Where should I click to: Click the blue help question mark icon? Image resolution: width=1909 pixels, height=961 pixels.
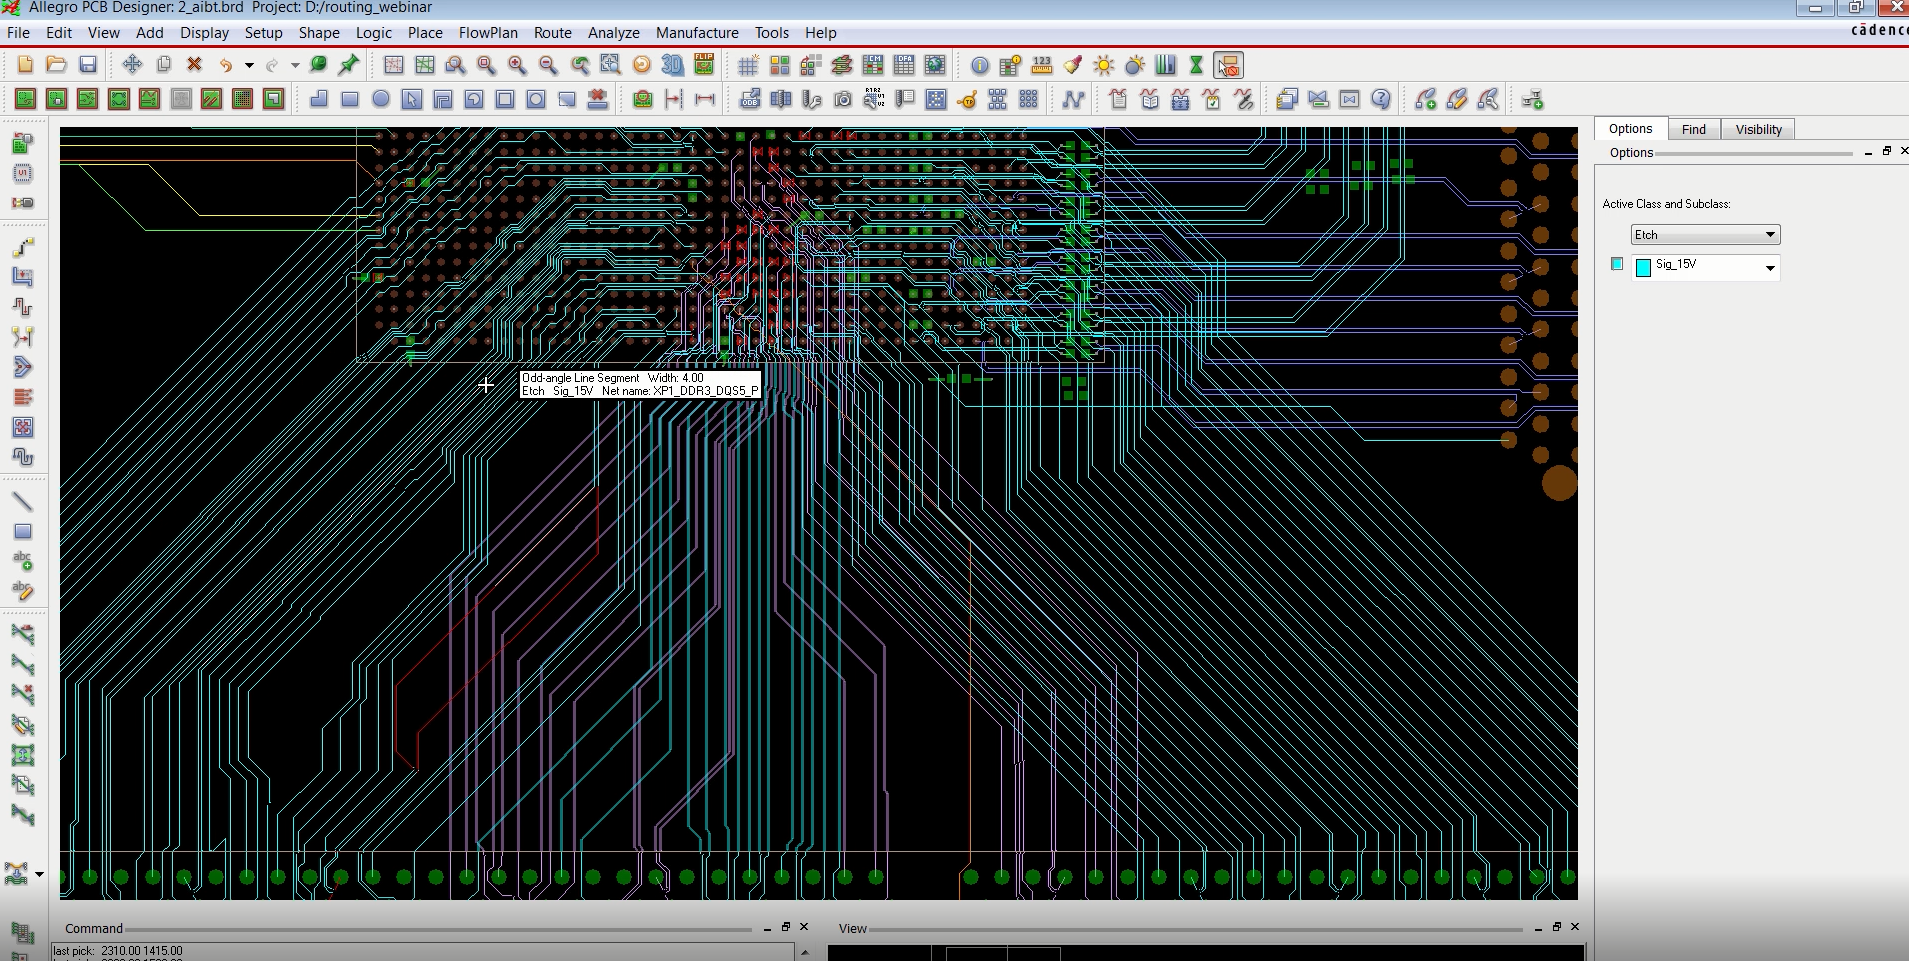1381,99
